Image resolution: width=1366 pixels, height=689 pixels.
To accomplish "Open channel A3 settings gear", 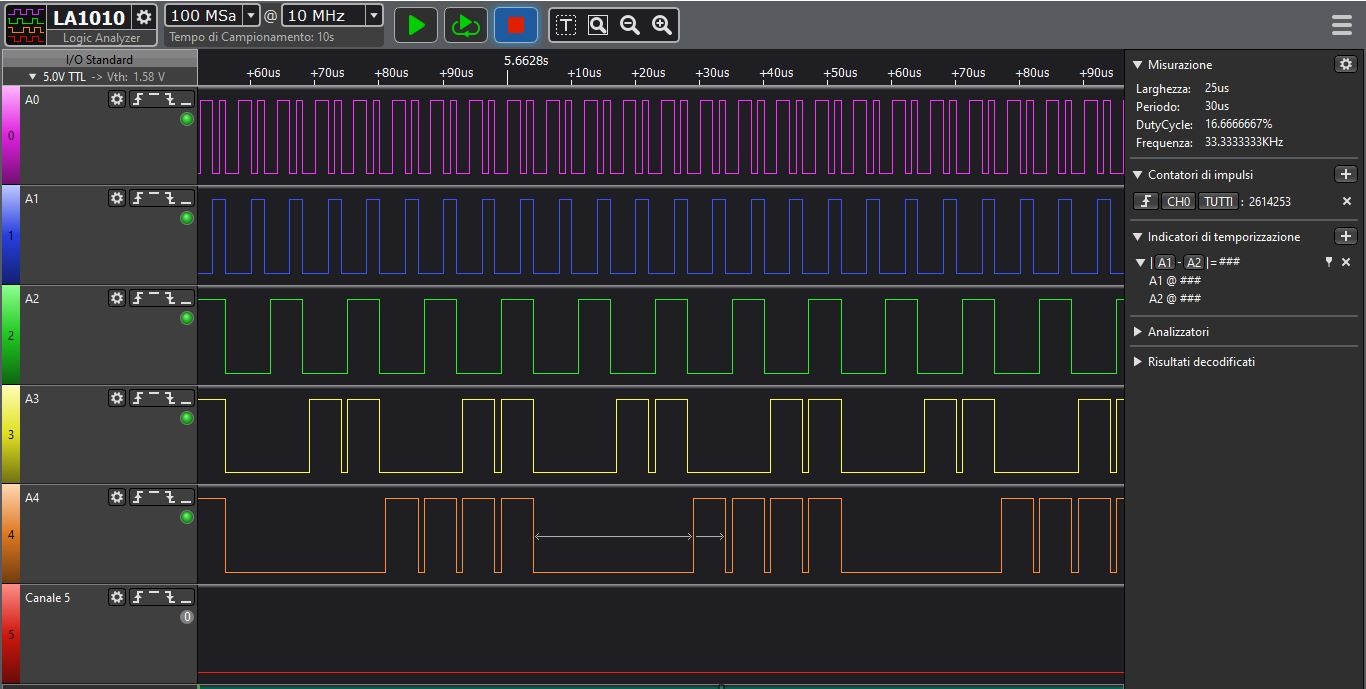I will point(117,398).
